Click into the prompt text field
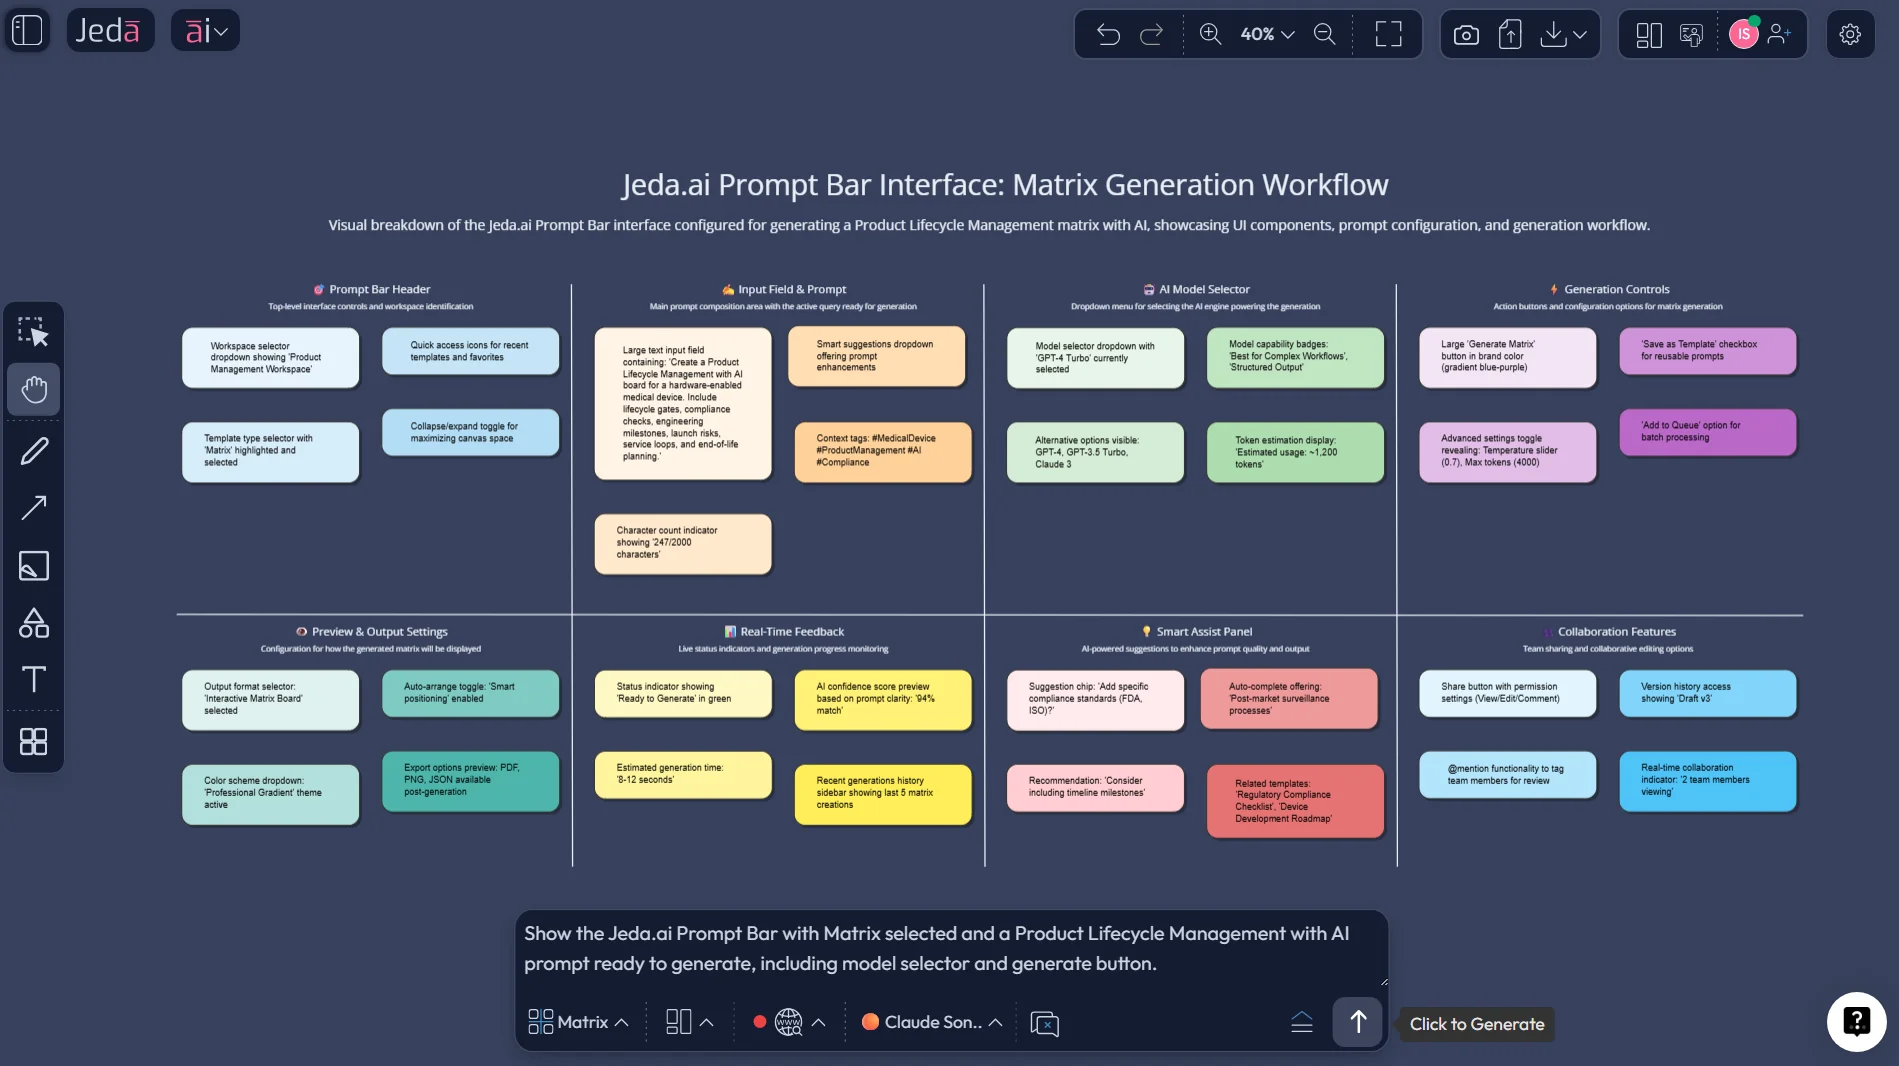 pyautogui.click(x=950, y=948)
